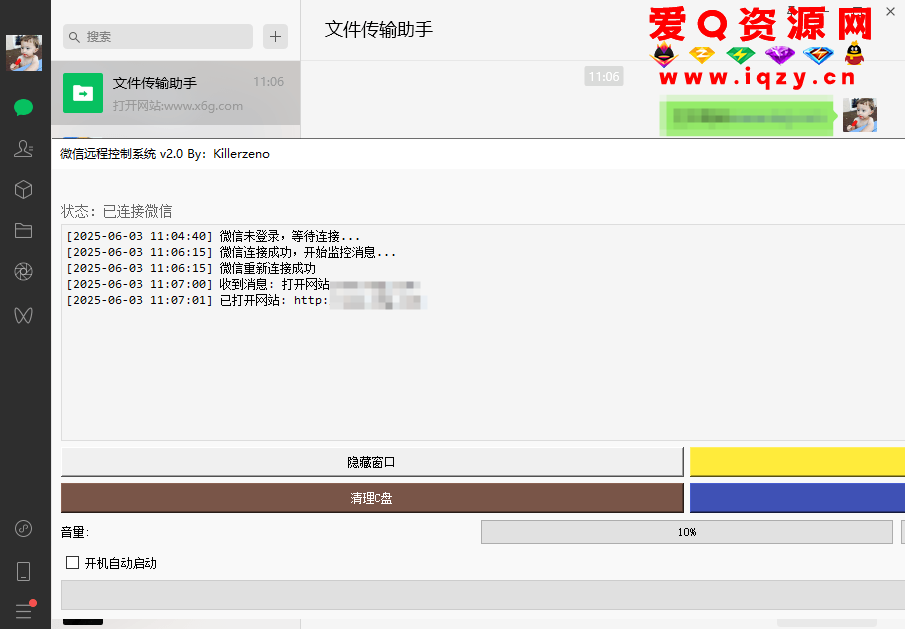Click the 隐藏窗口 button
Image resolution: width=905 pixels, height=629 pixels.
(x=372, y=462)
